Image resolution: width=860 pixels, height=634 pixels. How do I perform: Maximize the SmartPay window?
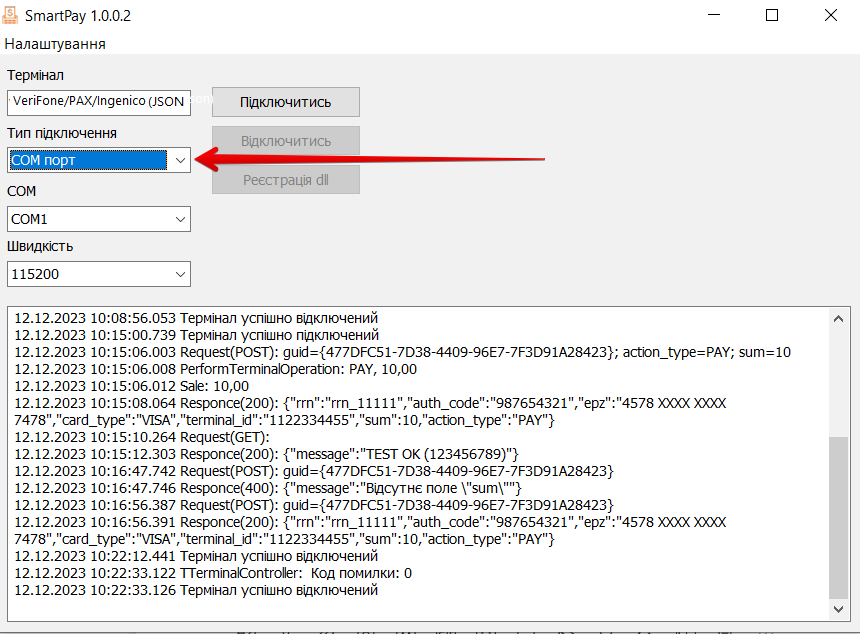[x=772, y=16]
